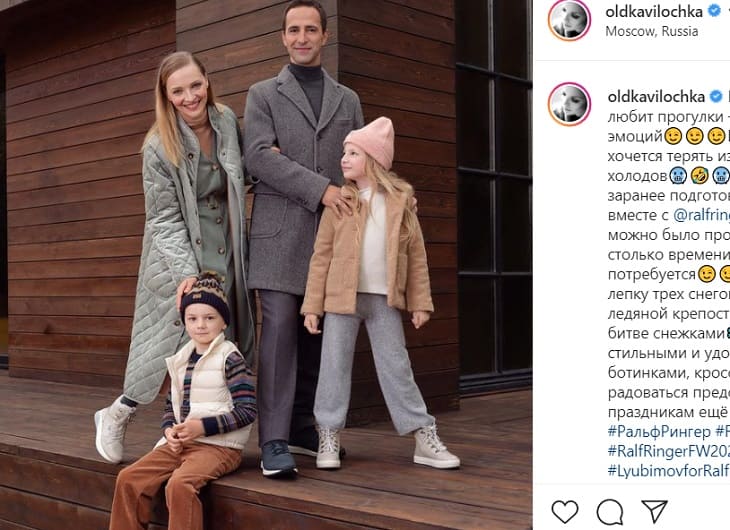Click the woman in quilted coat
The width and height of the screenshot is (730, 530).
182,242
